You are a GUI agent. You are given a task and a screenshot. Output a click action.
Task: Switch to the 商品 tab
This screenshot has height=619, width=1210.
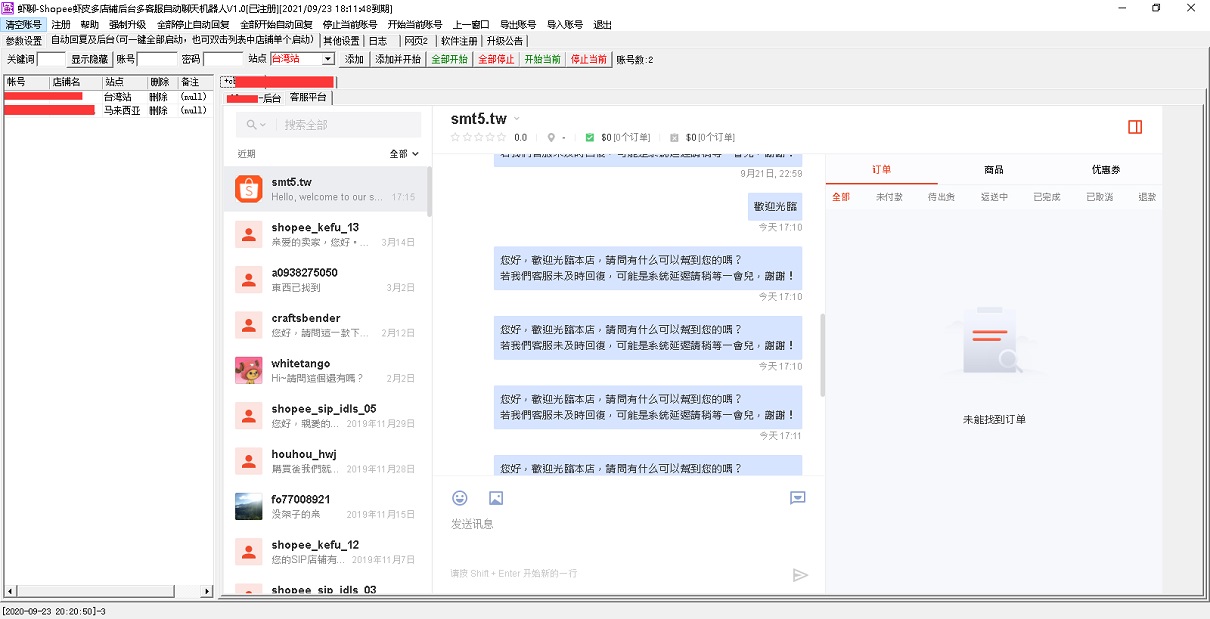(x=993, y=170)
